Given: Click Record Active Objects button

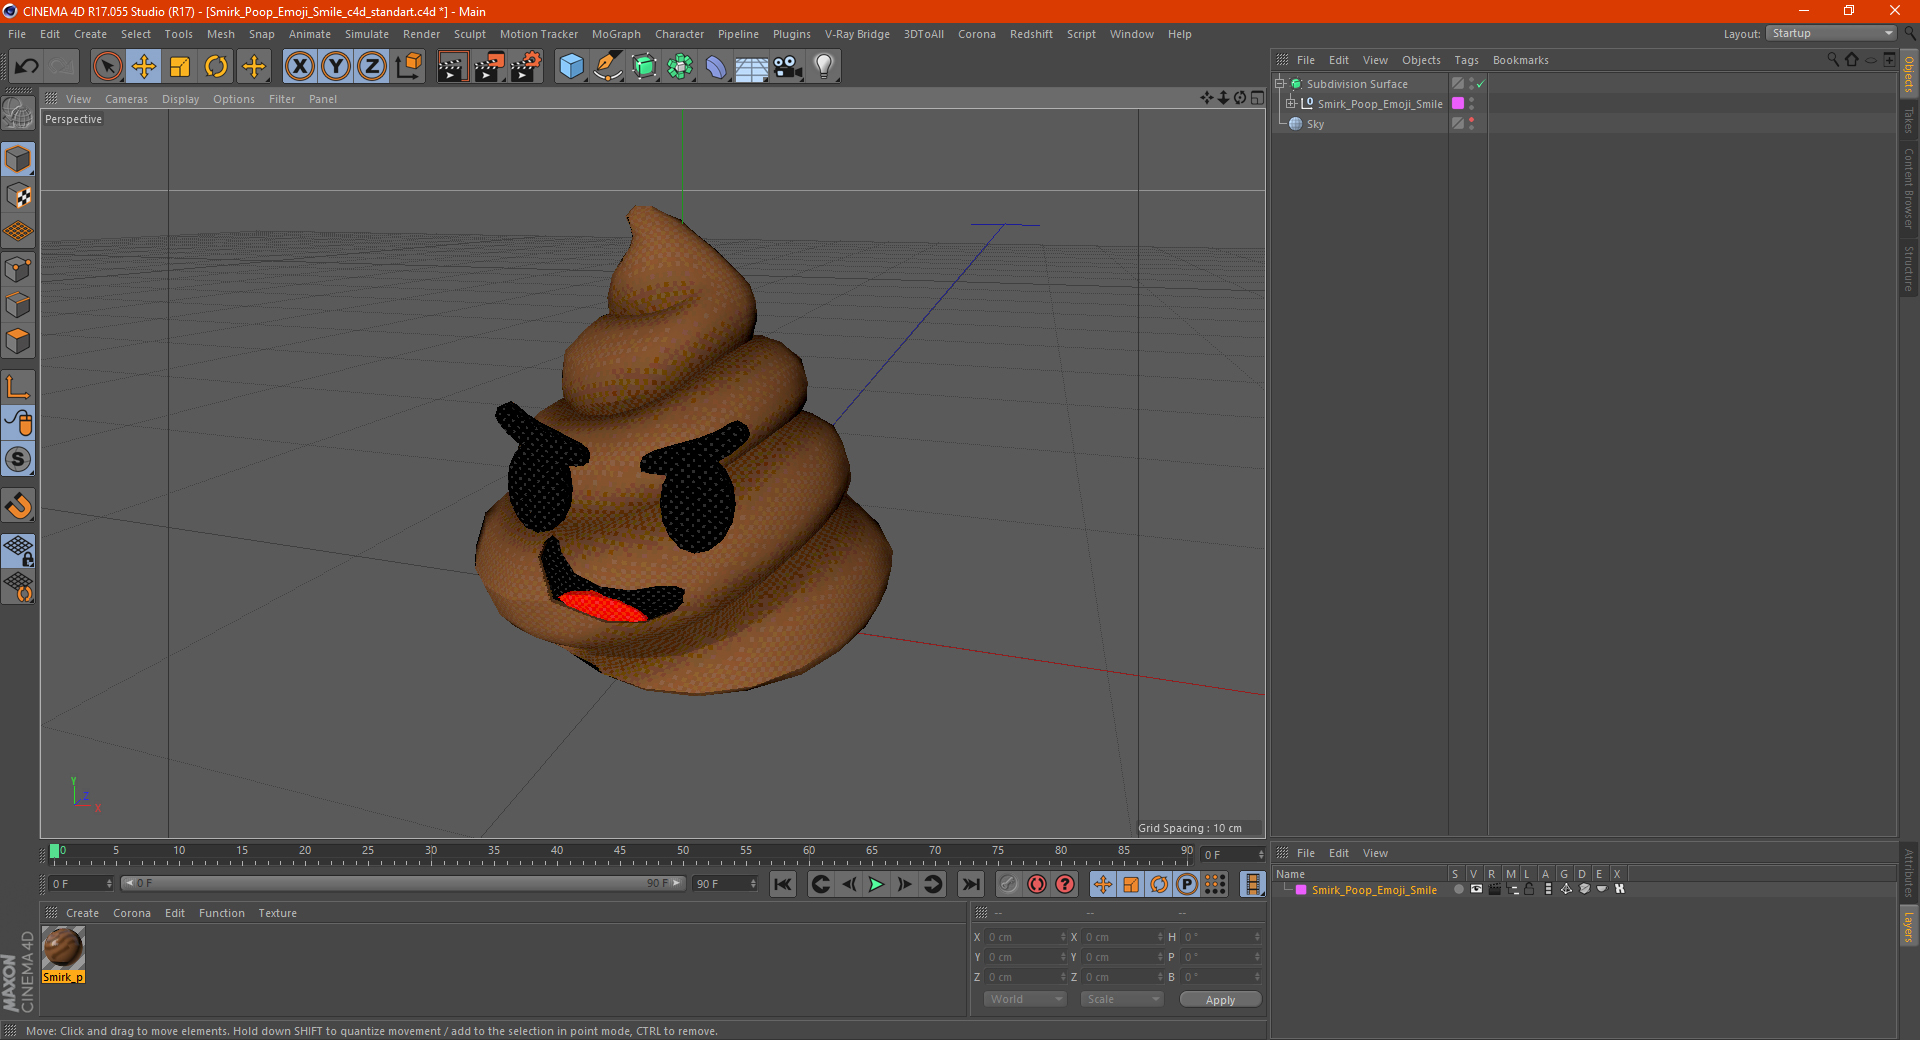Looking at the screenshot, I should 1009,884.
